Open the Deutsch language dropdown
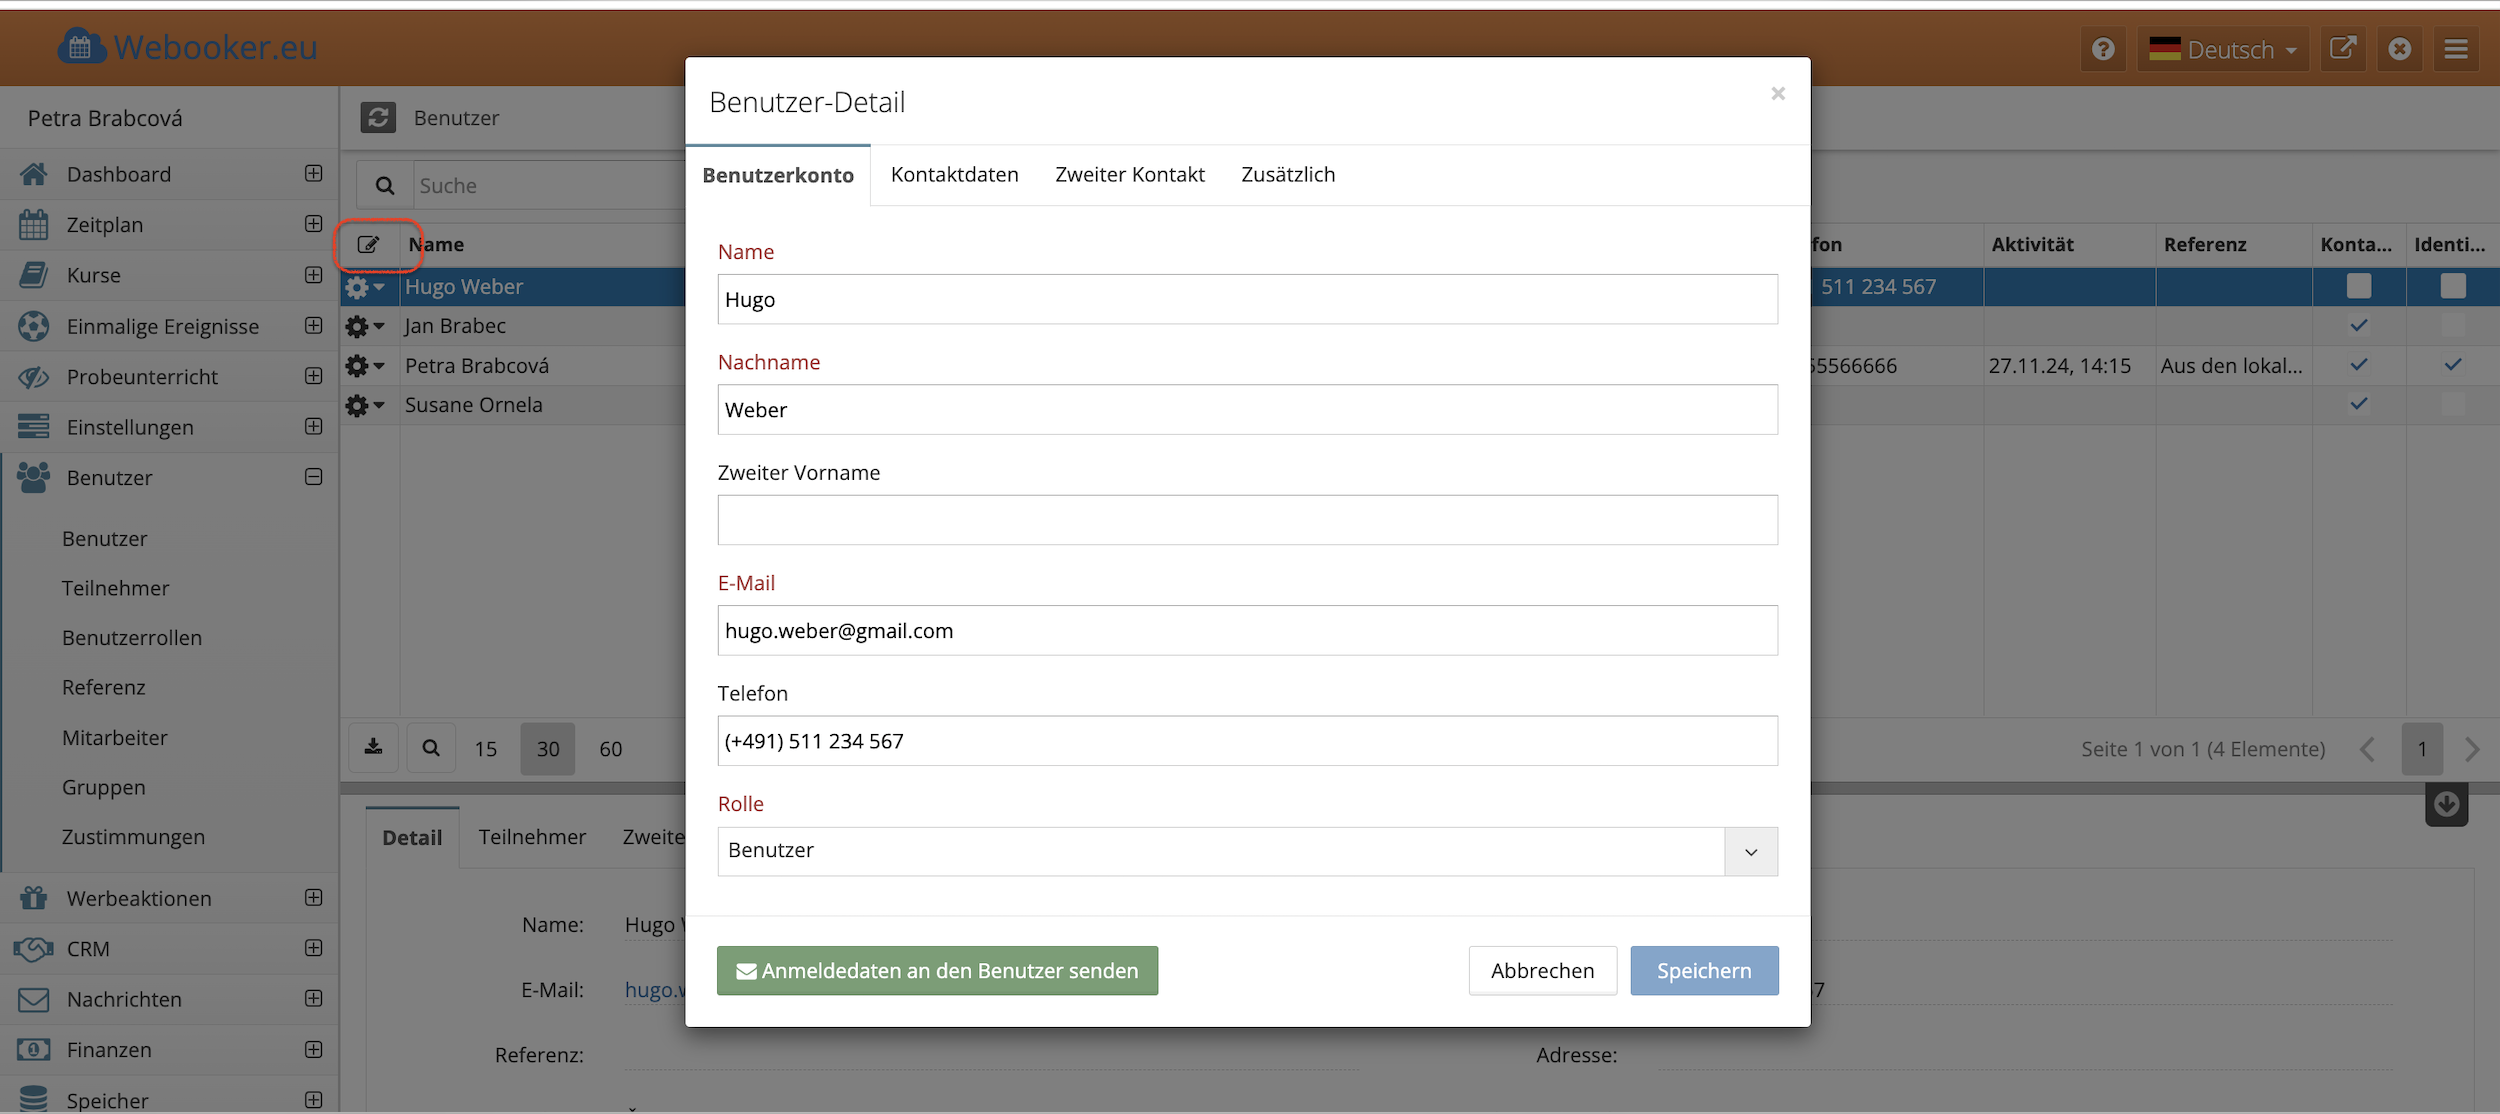Image resolution: width=2500 pixels, height=1114 pixels. pyautogui.click(x=2223, y=49)
